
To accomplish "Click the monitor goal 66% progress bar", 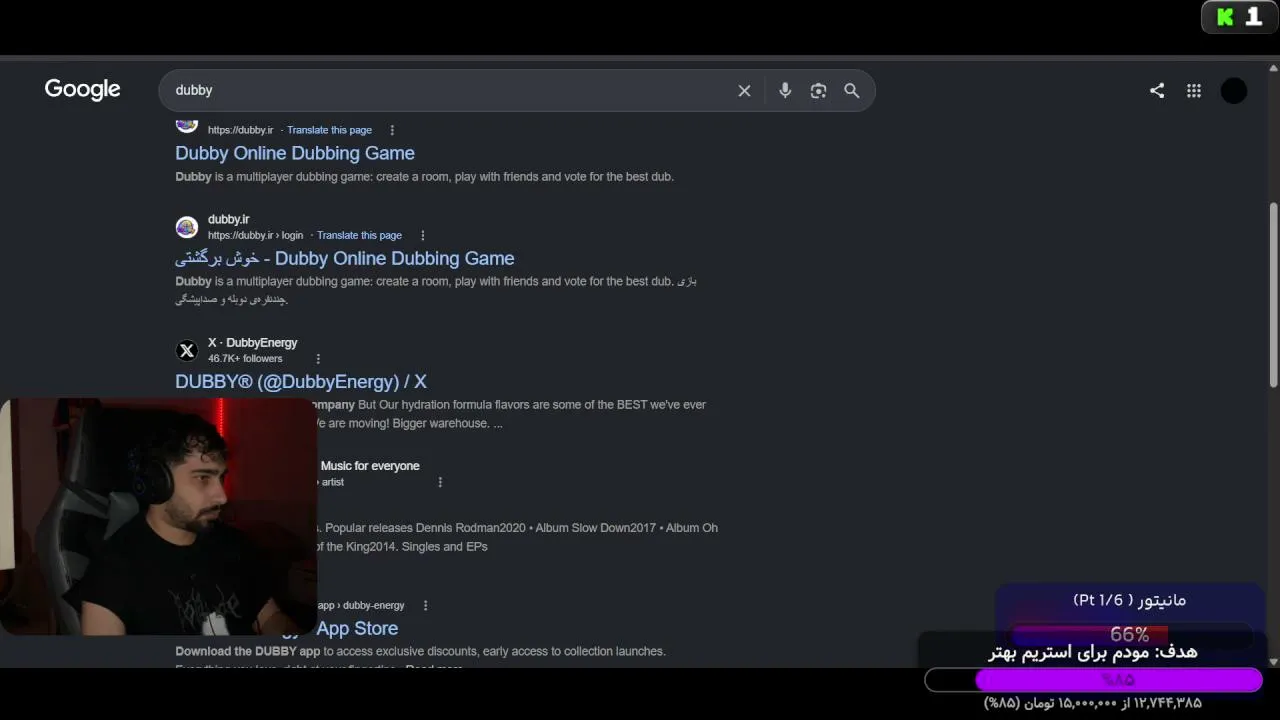I will (1130, 635).
